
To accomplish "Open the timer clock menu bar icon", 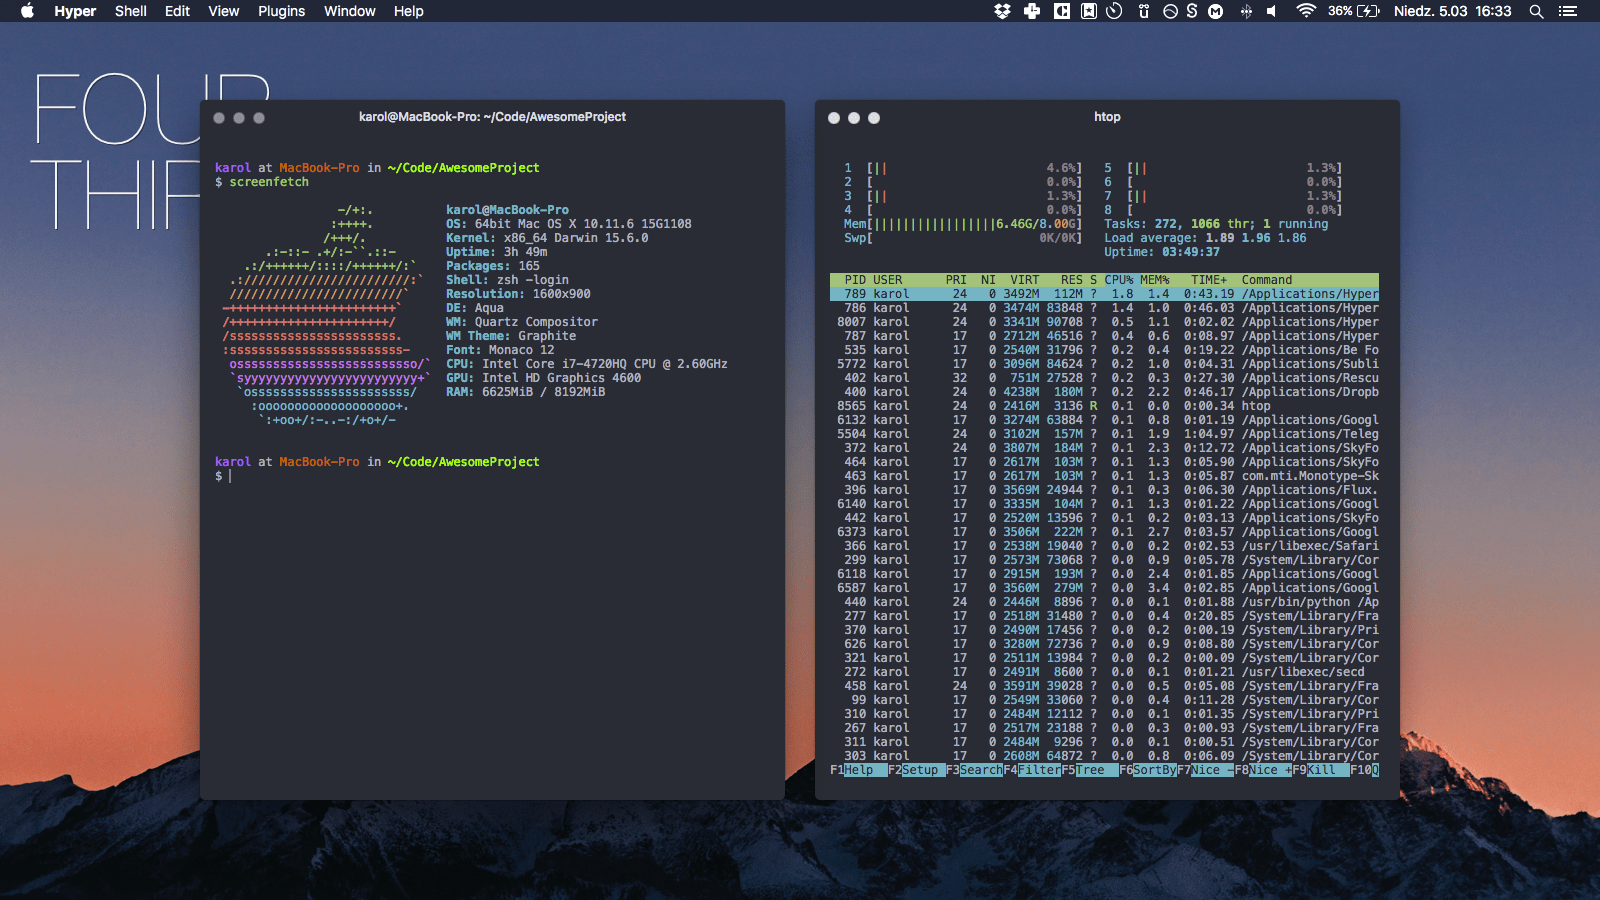I will coord(1114,11).
